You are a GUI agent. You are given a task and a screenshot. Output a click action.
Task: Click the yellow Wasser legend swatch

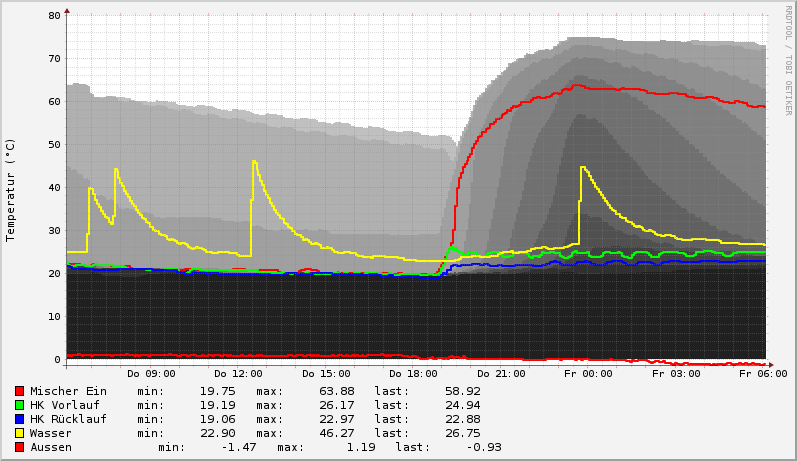pos(19,433)
